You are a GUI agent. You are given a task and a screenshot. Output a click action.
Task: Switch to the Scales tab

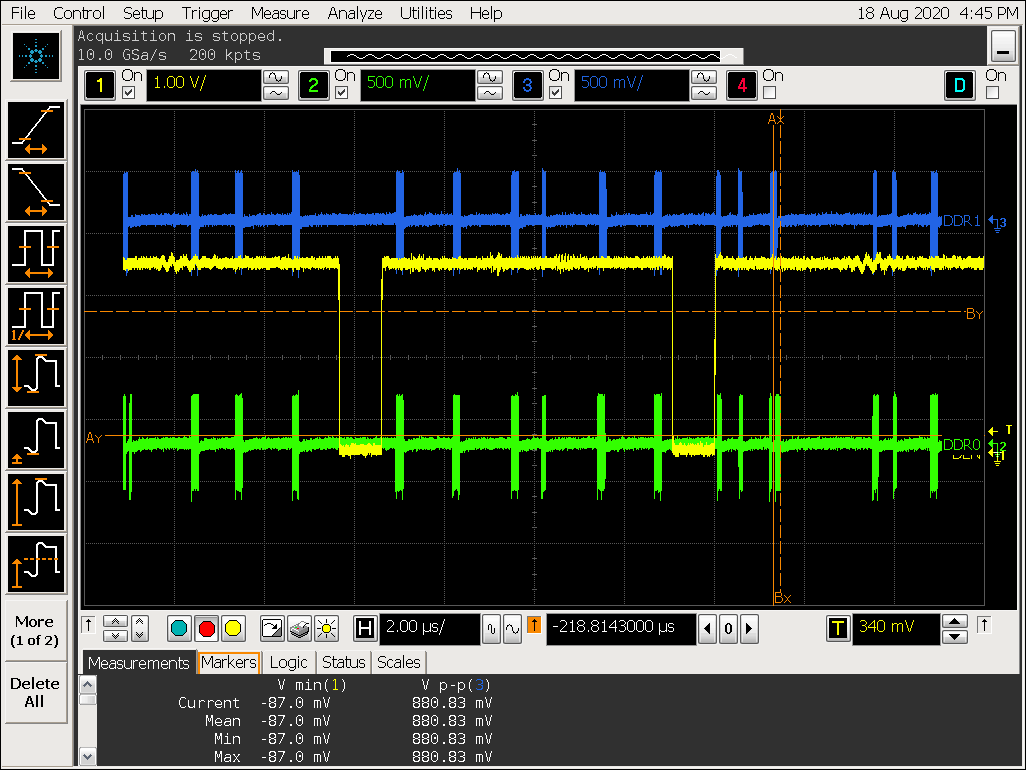398,663
